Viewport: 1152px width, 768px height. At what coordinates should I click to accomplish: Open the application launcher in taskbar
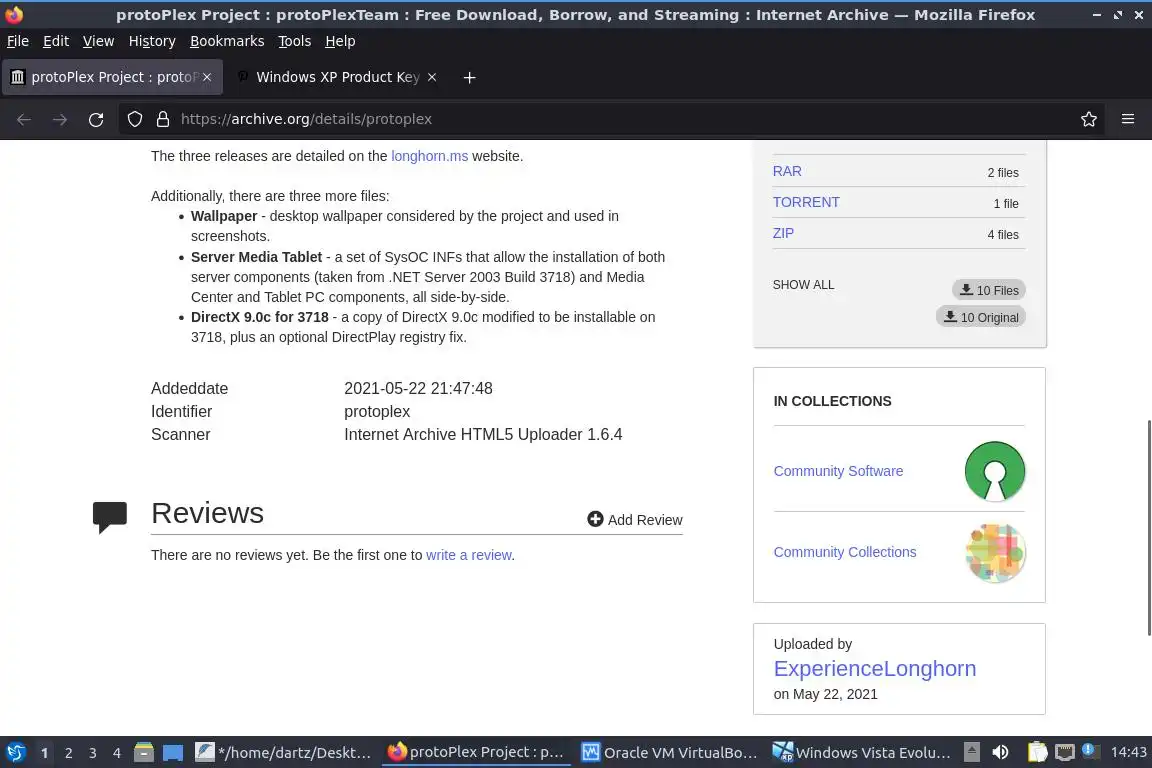click(x=15, y=752)
